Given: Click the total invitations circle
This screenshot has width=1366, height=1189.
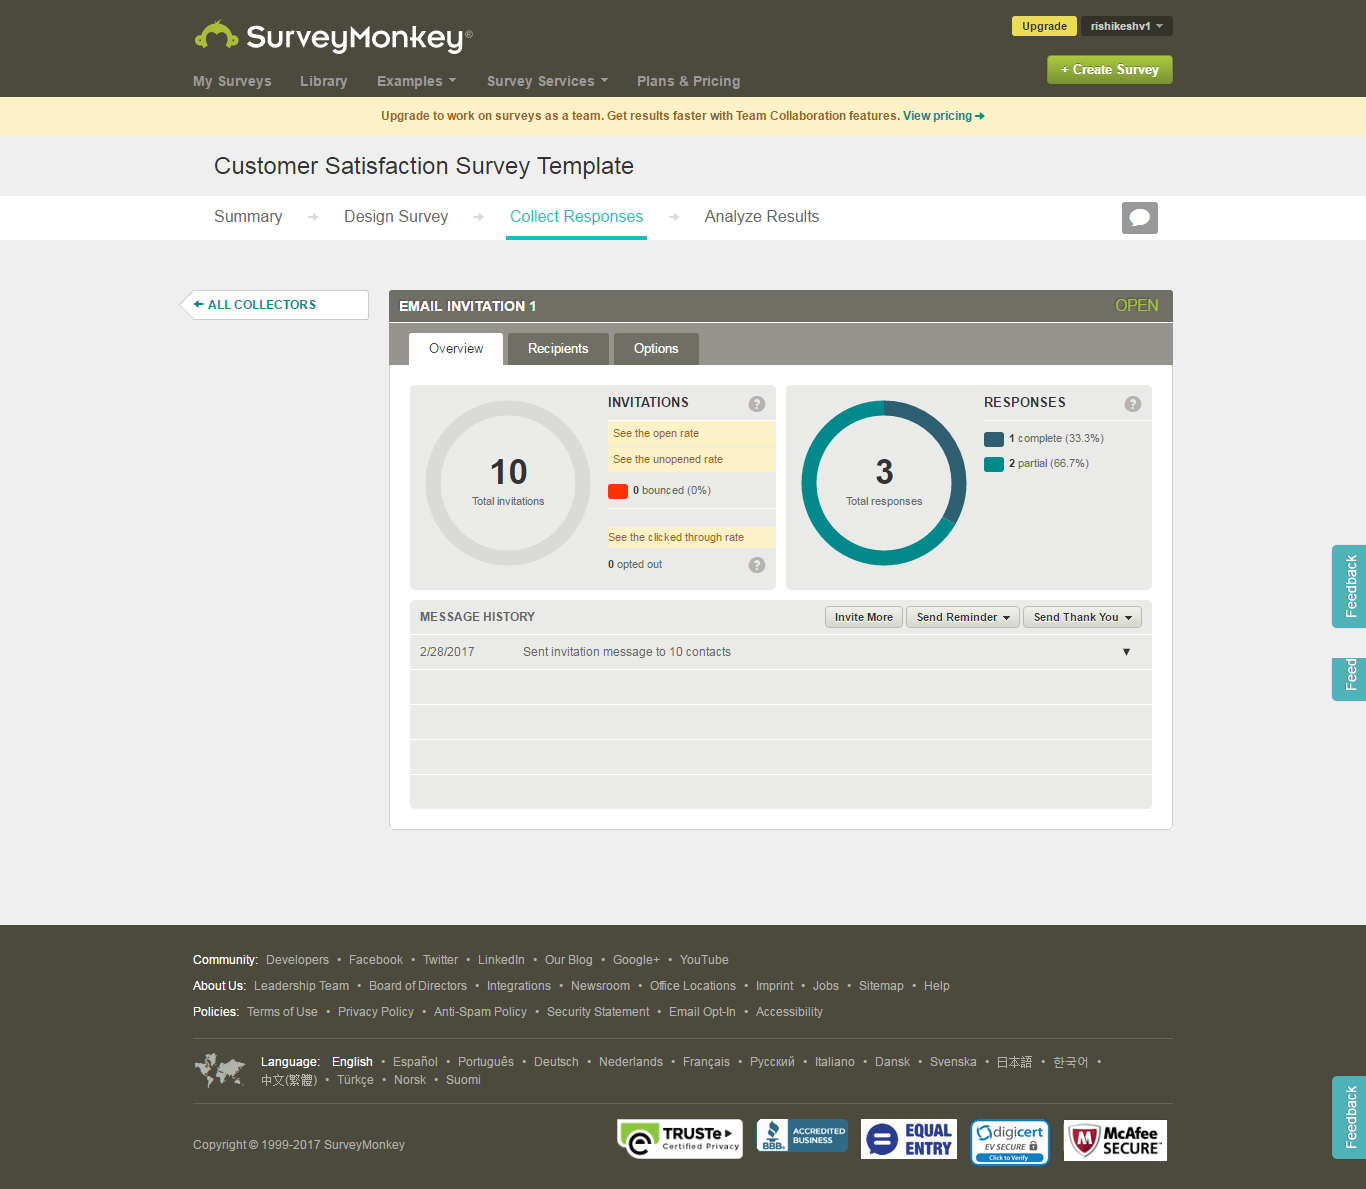Looking at the screenshot, I should (508, 483).
